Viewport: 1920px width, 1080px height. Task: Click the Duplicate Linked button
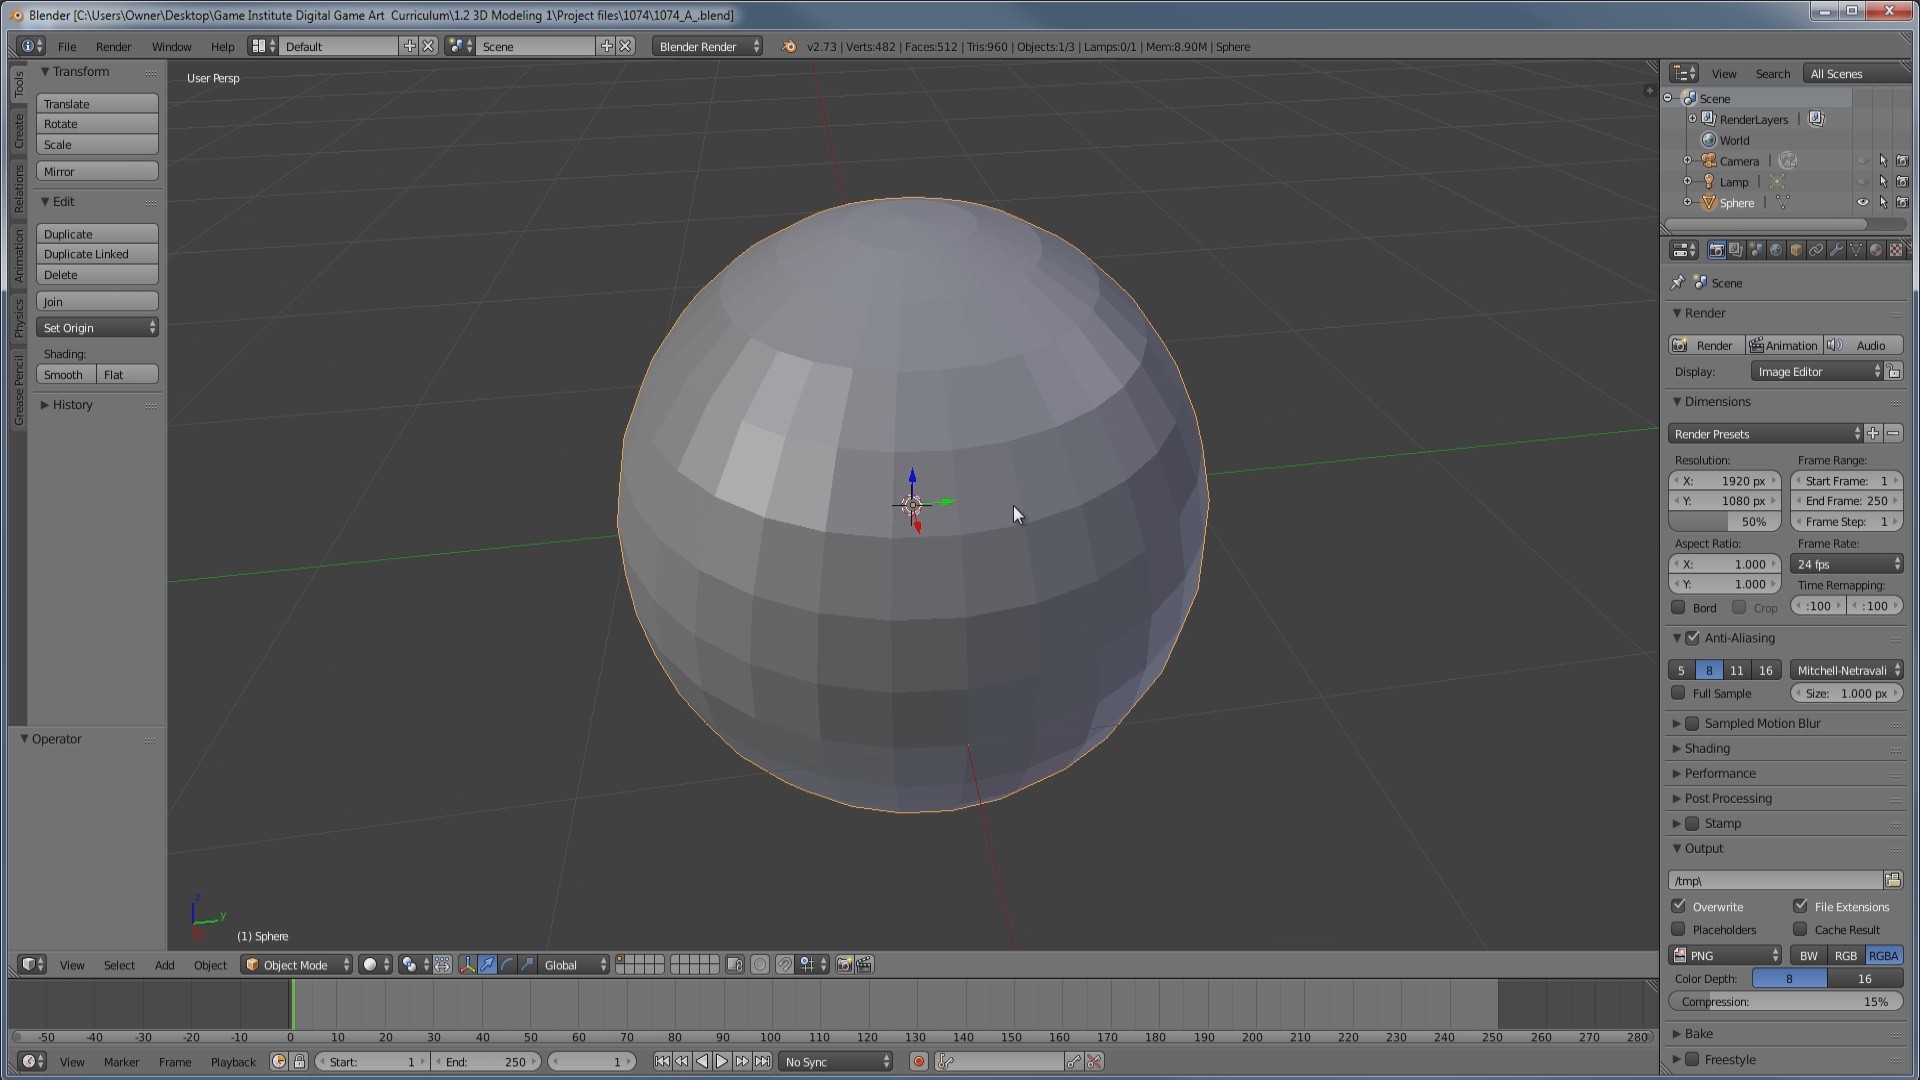click(97, 254)
